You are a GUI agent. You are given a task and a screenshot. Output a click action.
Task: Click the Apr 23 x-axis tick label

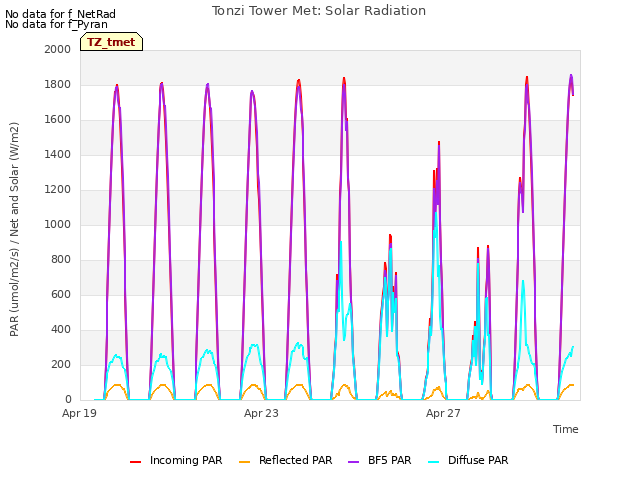(261, 413)
